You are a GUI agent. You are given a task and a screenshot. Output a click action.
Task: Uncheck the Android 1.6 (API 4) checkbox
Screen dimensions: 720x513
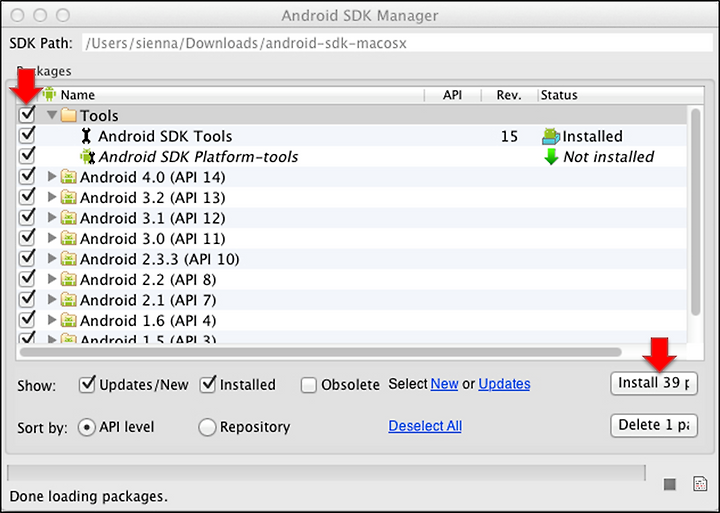click(x=27, y=319)
